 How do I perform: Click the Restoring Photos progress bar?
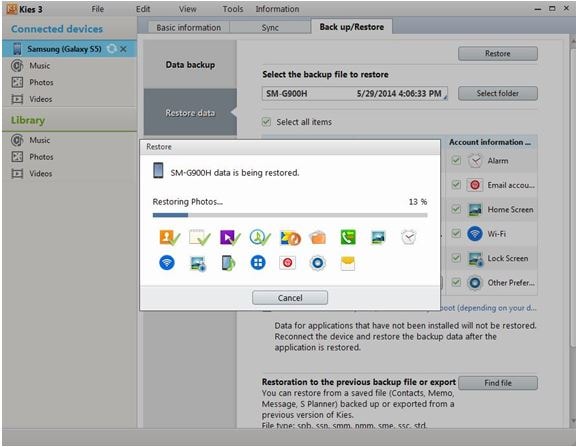point(290,215)
